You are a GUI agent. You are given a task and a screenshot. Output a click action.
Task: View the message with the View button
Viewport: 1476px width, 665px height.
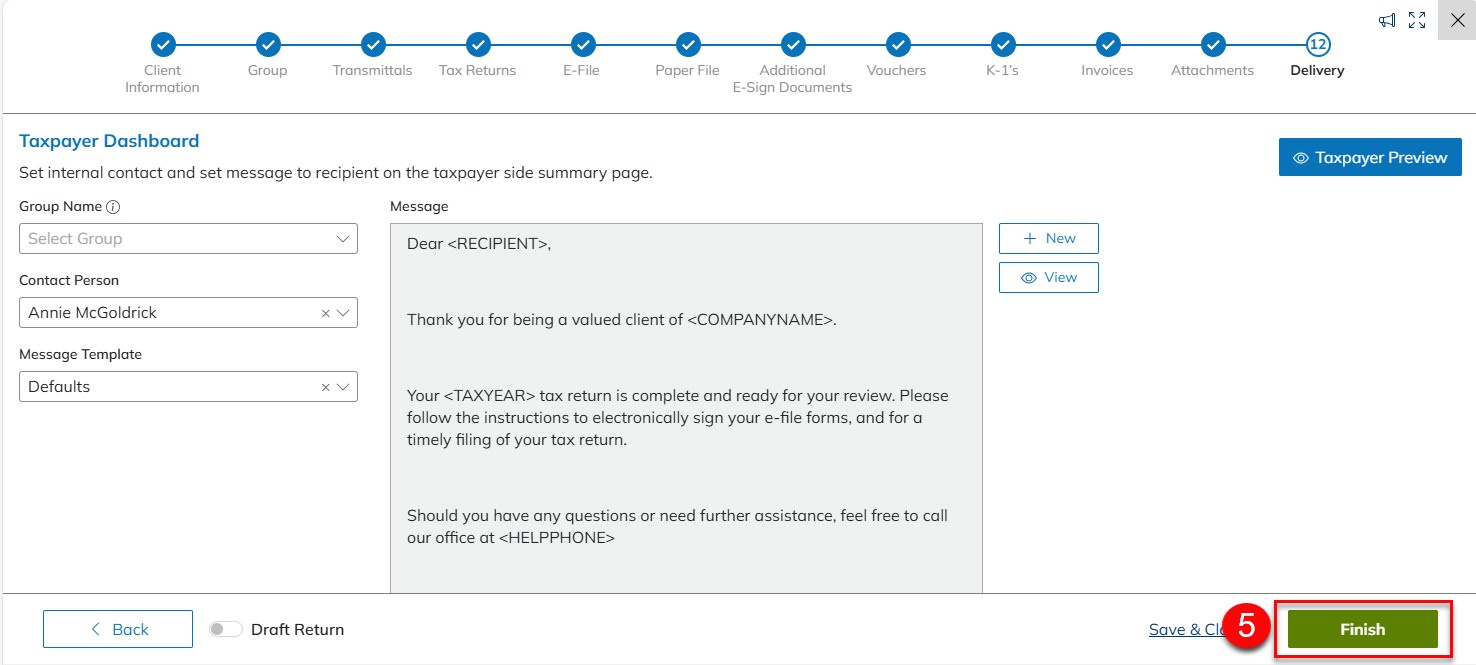point(1048,278)
